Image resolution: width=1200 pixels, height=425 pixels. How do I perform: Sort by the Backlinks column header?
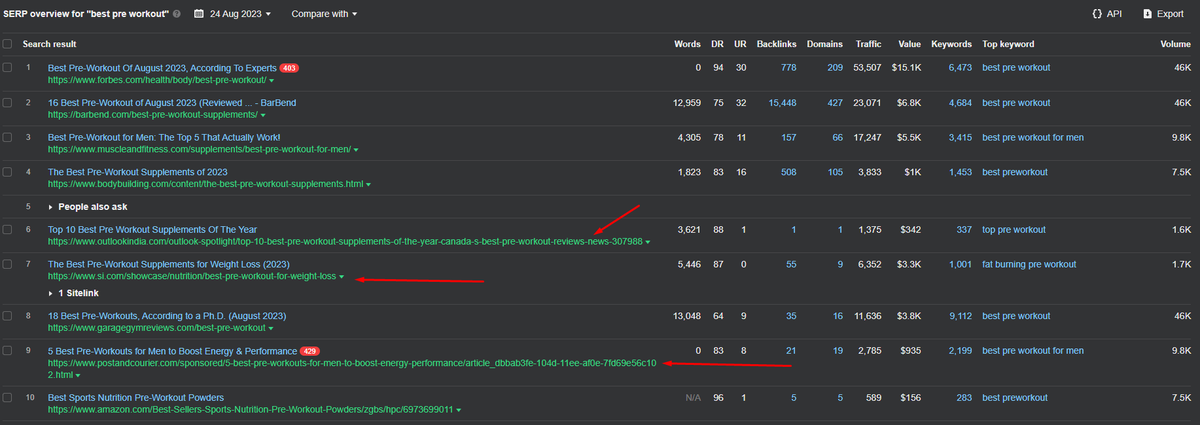point(776,44)
